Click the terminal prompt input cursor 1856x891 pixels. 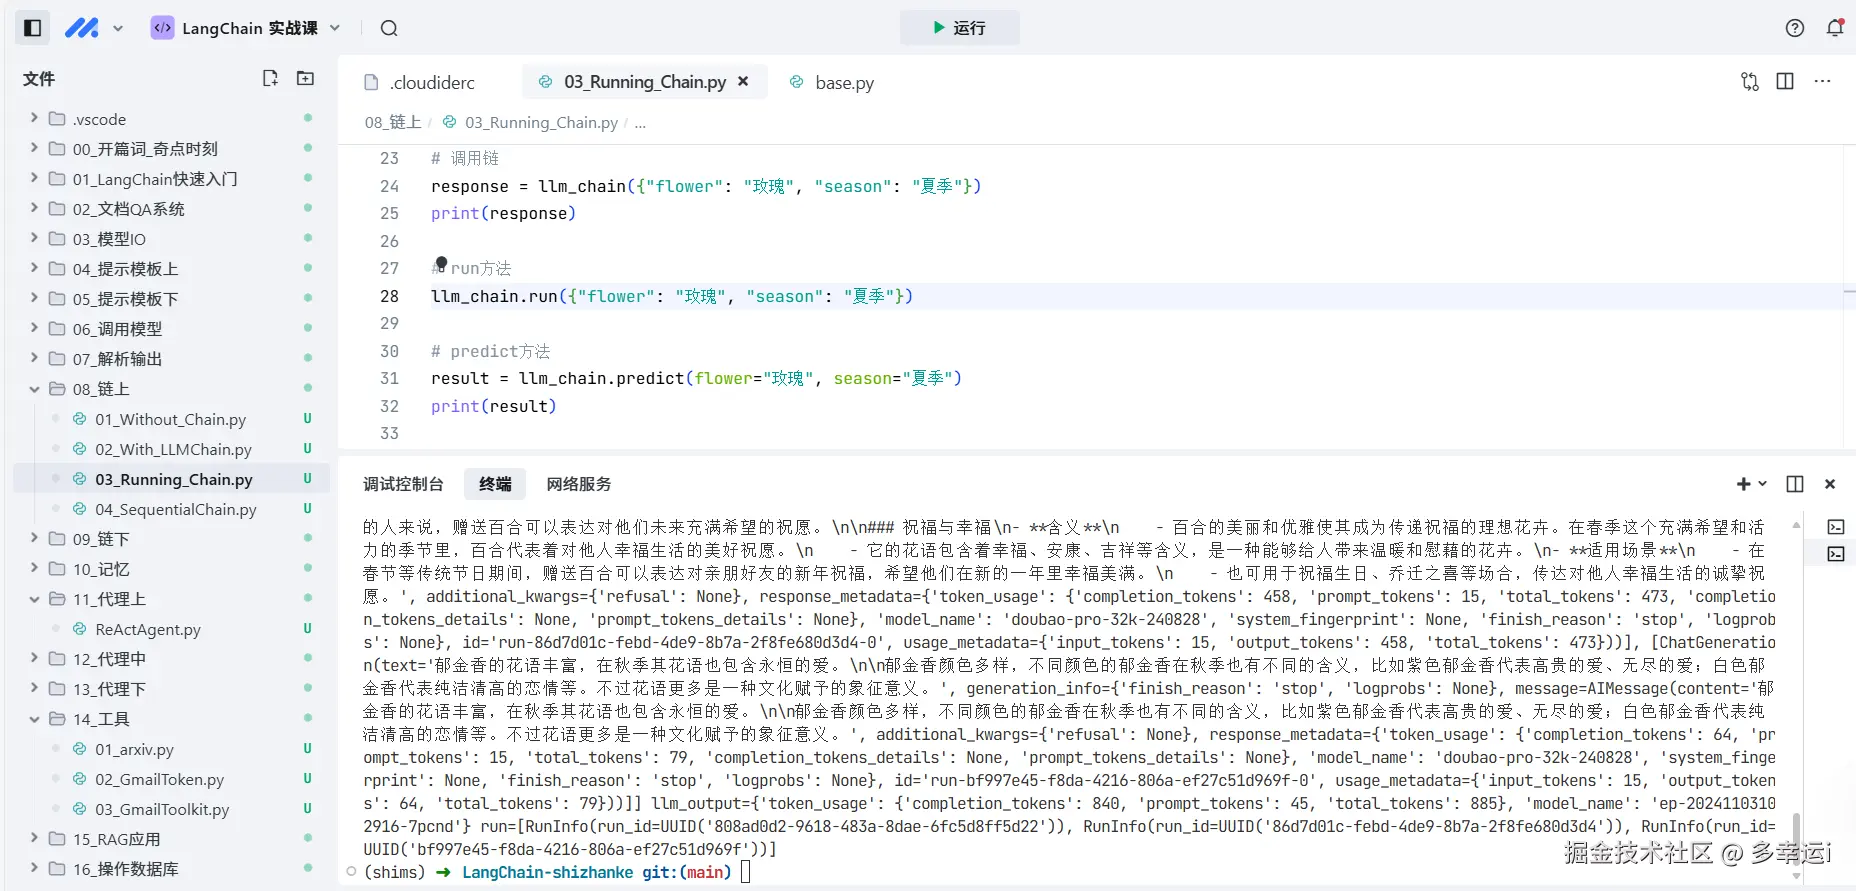(x=745, y=872)
